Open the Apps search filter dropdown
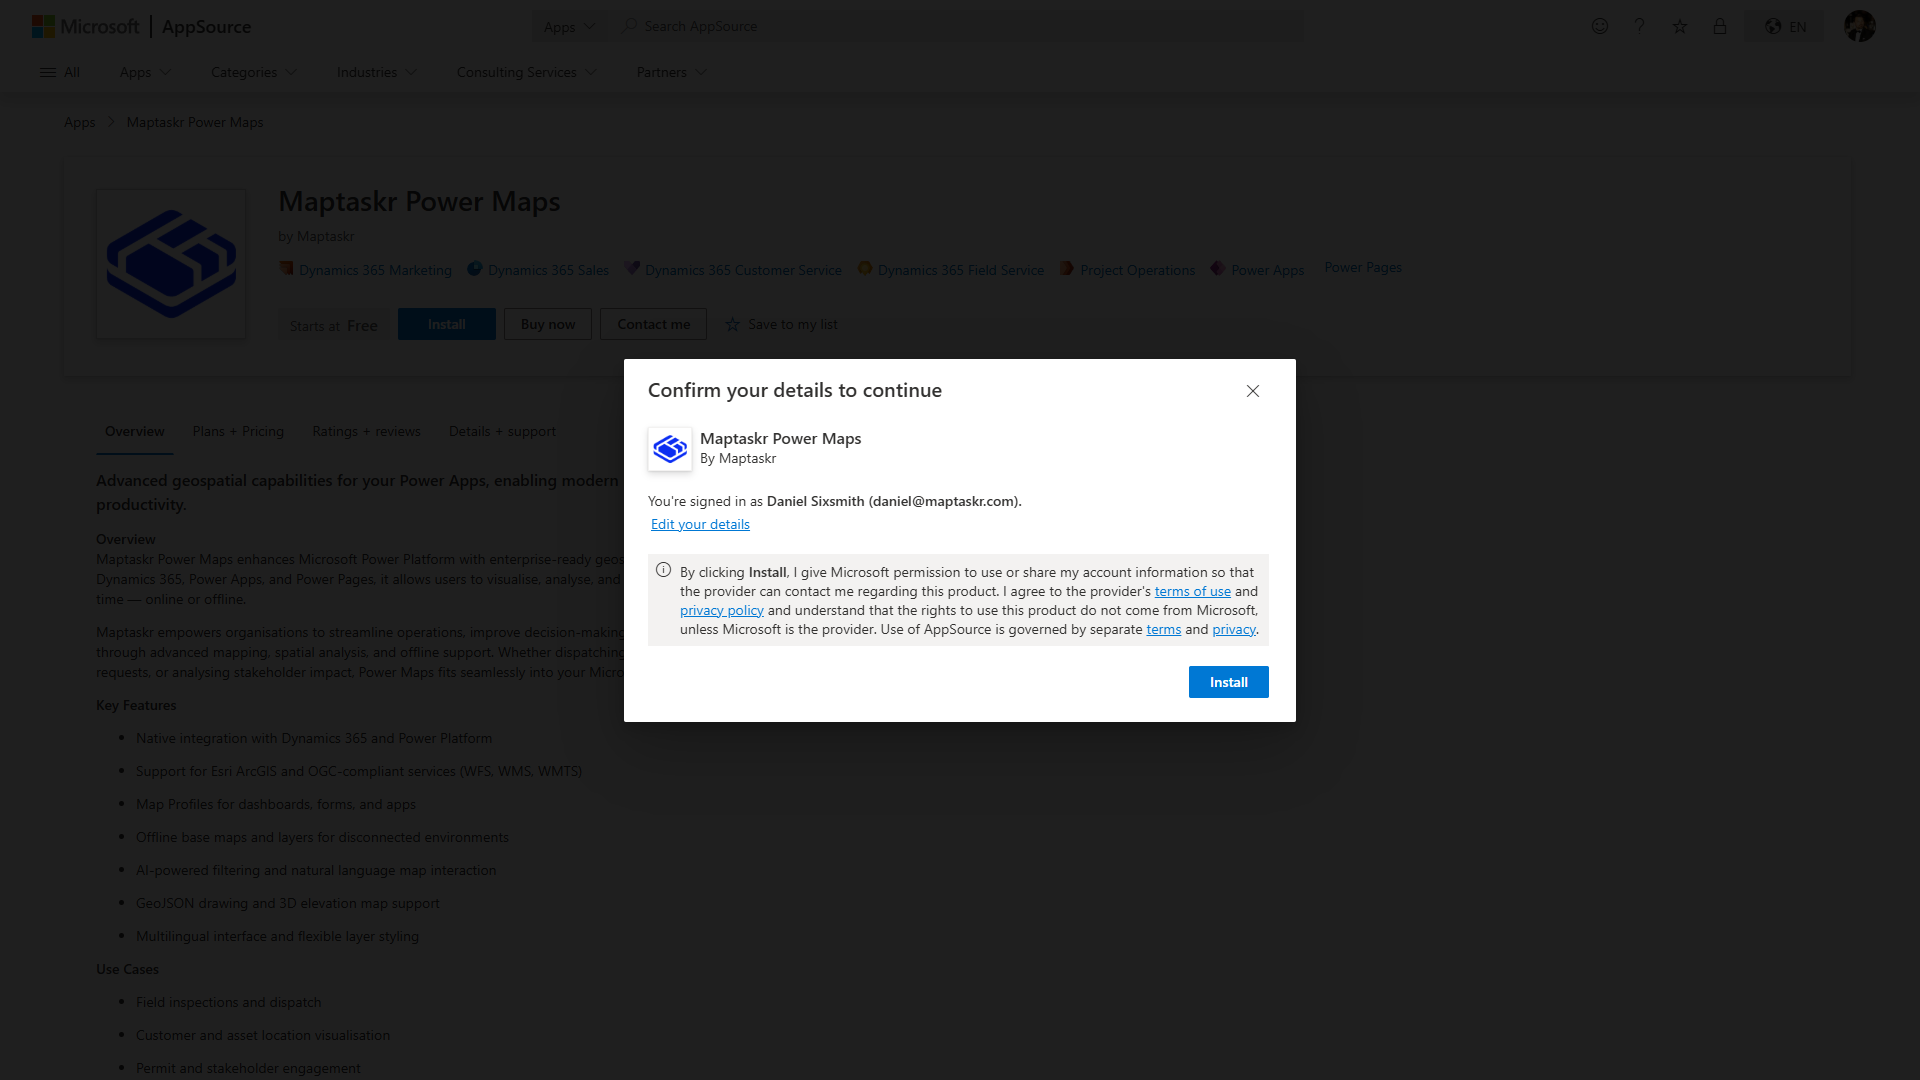This screenshot has height=1080, width=1920. point(568,26)
